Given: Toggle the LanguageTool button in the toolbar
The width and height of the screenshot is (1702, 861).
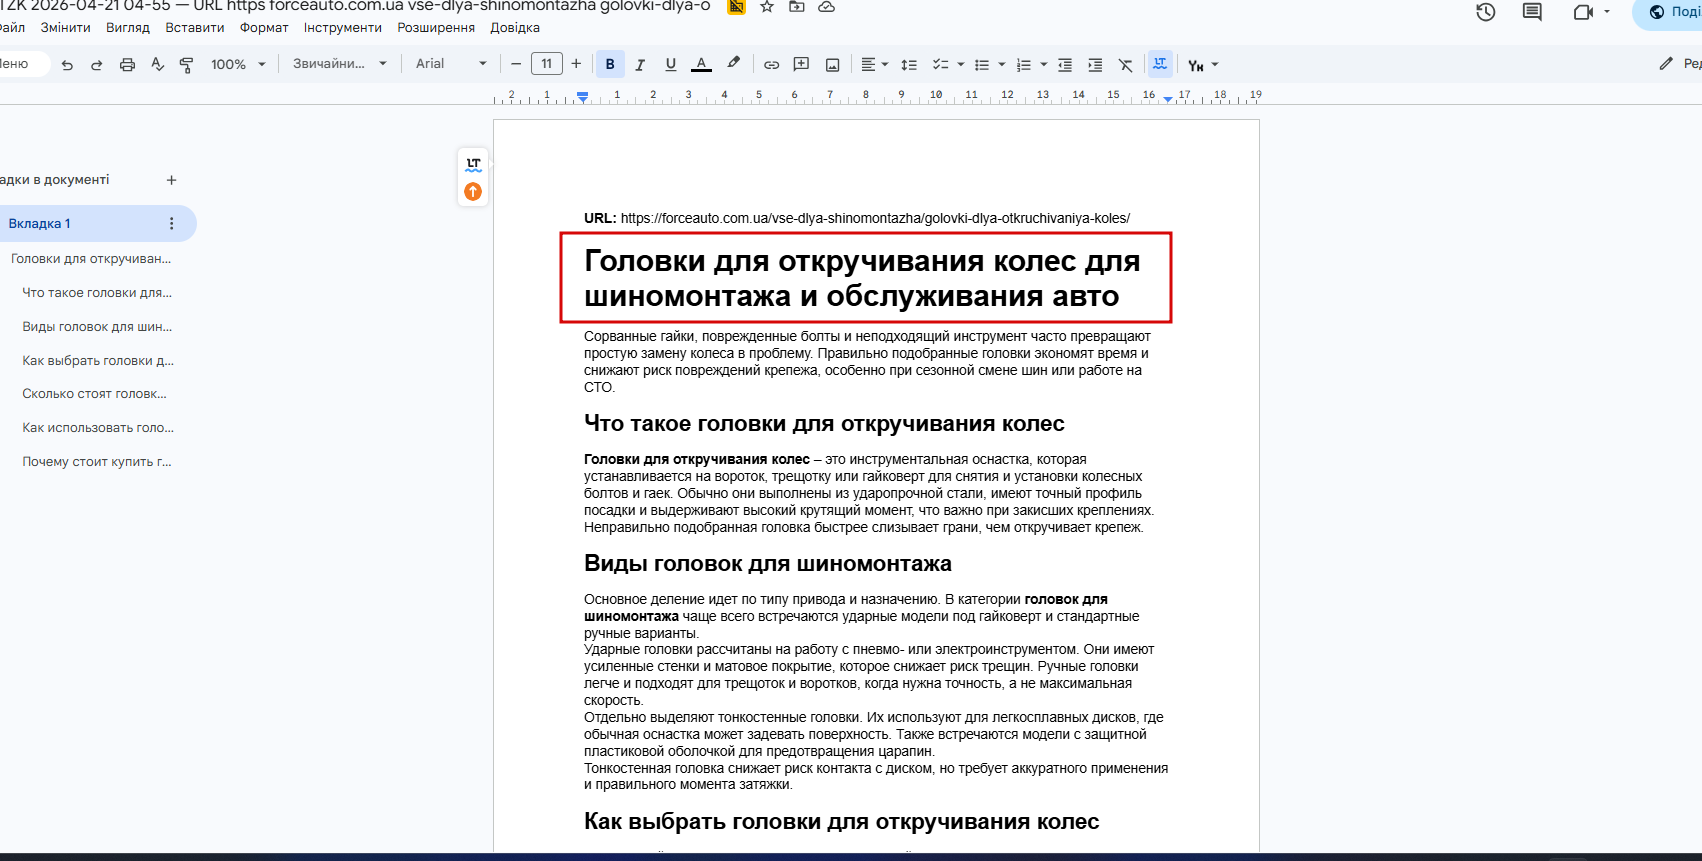Looking at the screenshot, I should click(1160, 65).
